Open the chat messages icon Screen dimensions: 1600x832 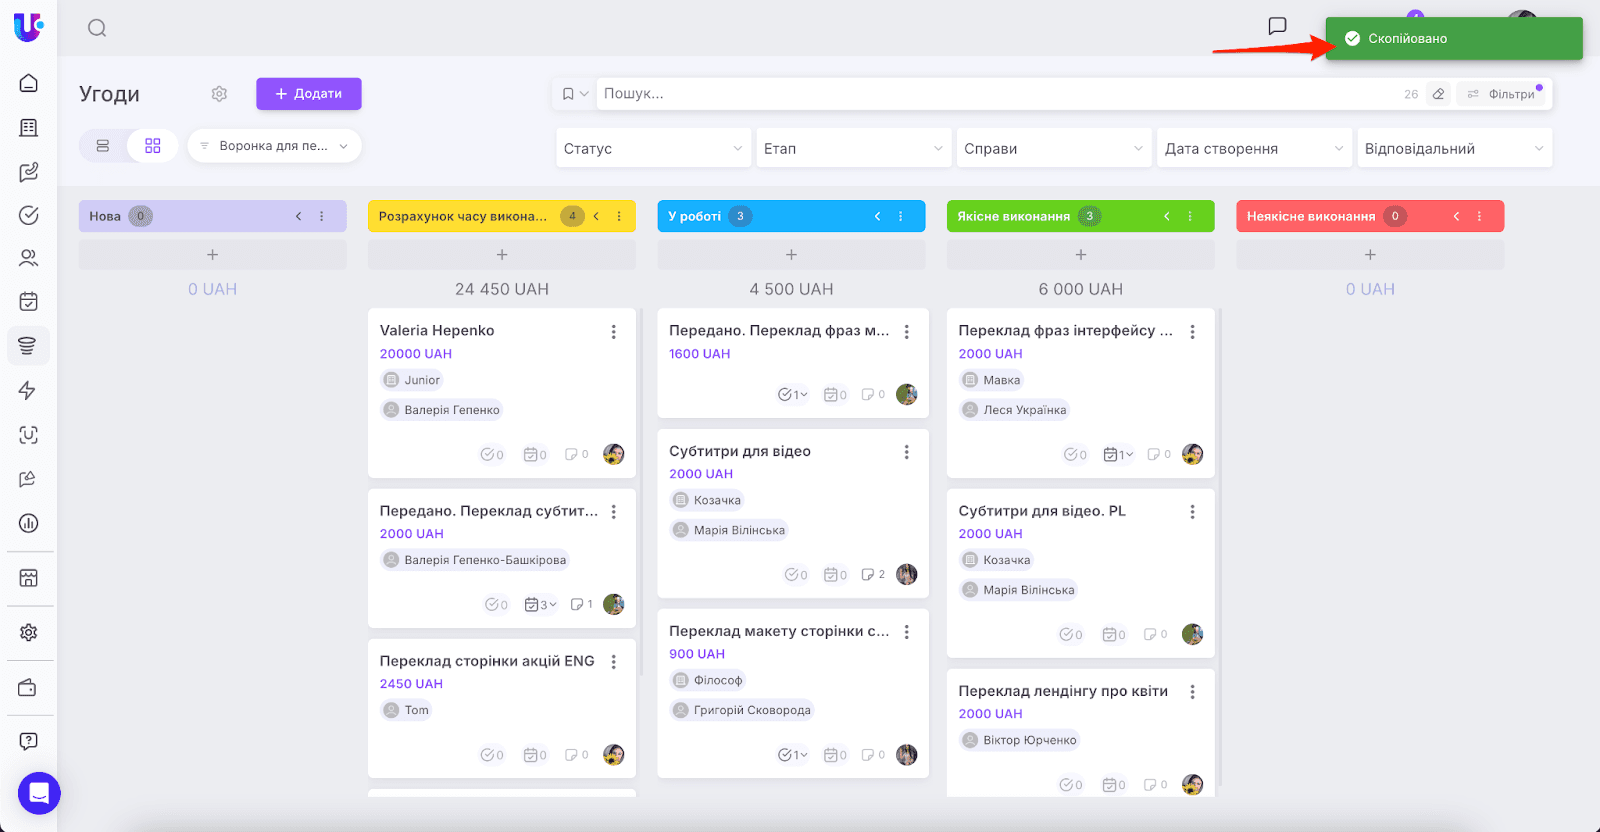pyautogui.click(x=1277, y=26)
